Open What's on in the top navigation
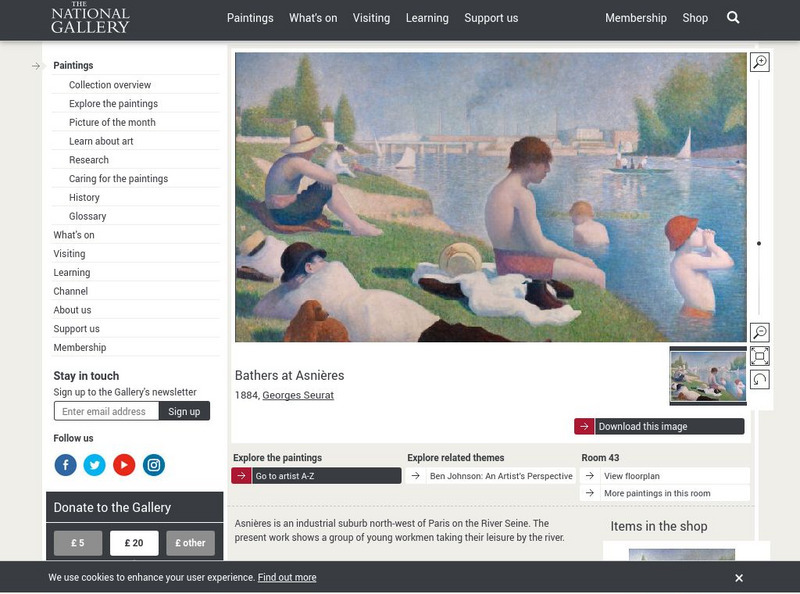Screen dimensions: 800x594 pyautogui.click(x=313, y=18)
